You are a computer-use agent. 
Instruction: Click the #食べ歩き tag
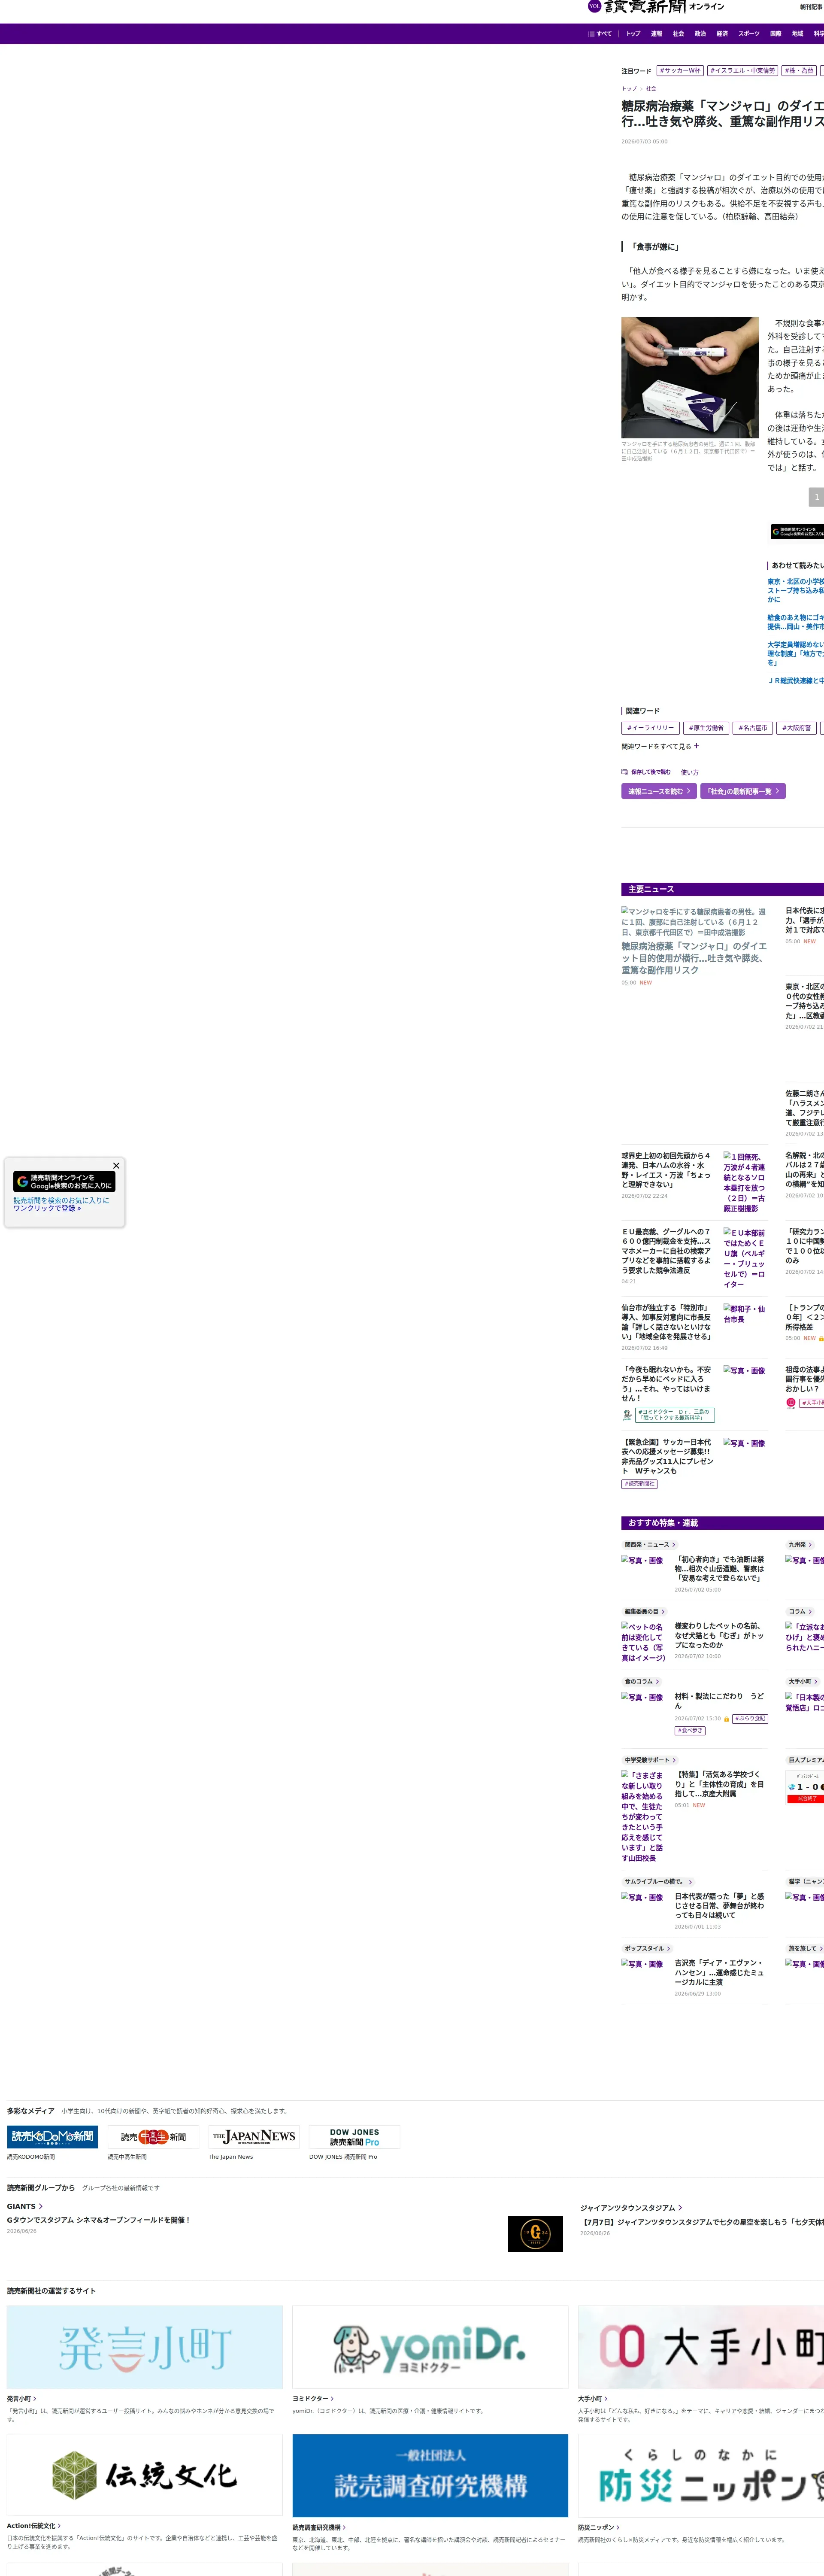(x=690, y=1730)
